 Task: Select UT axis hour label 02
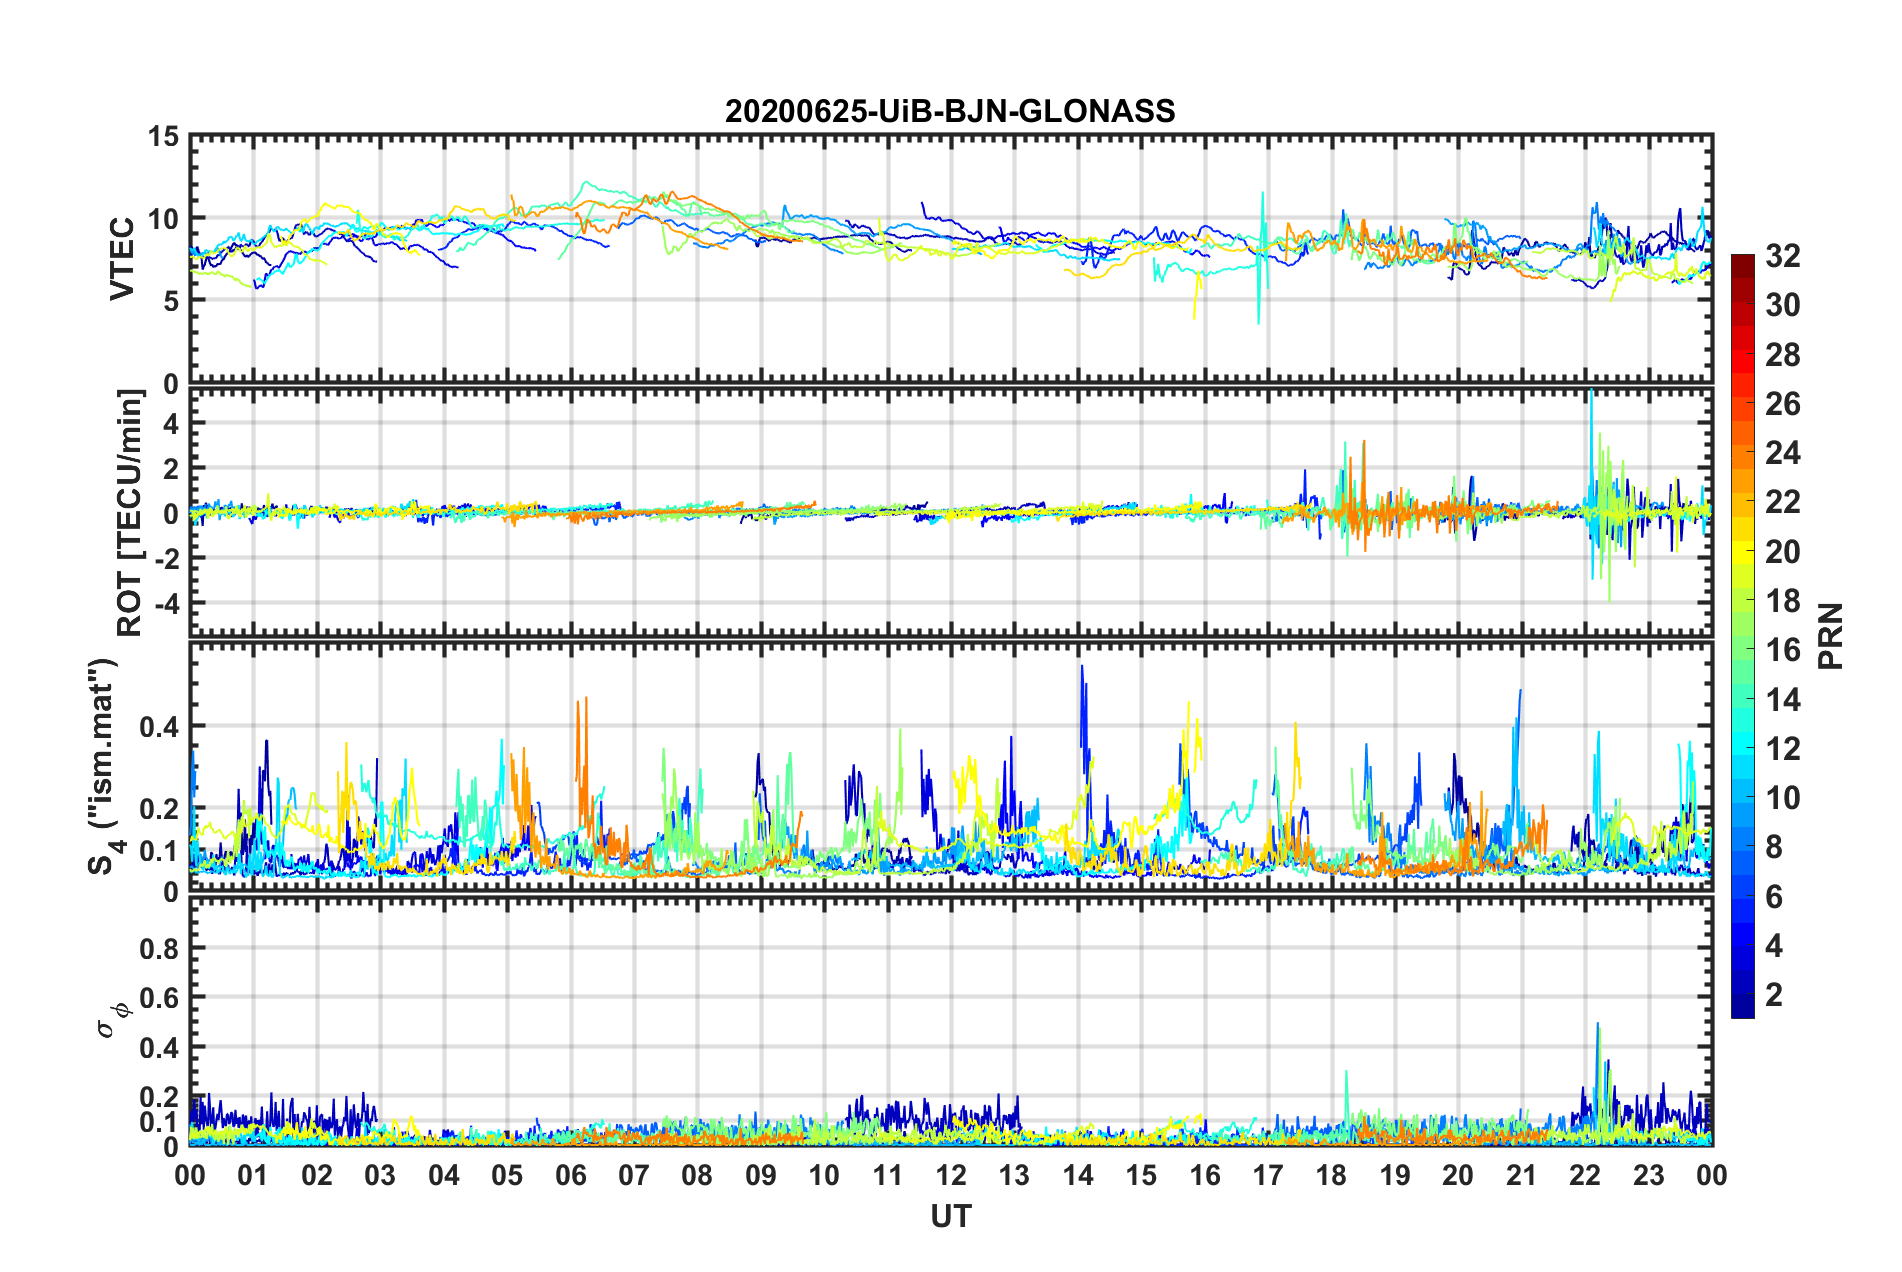[x=317, y=1175]
